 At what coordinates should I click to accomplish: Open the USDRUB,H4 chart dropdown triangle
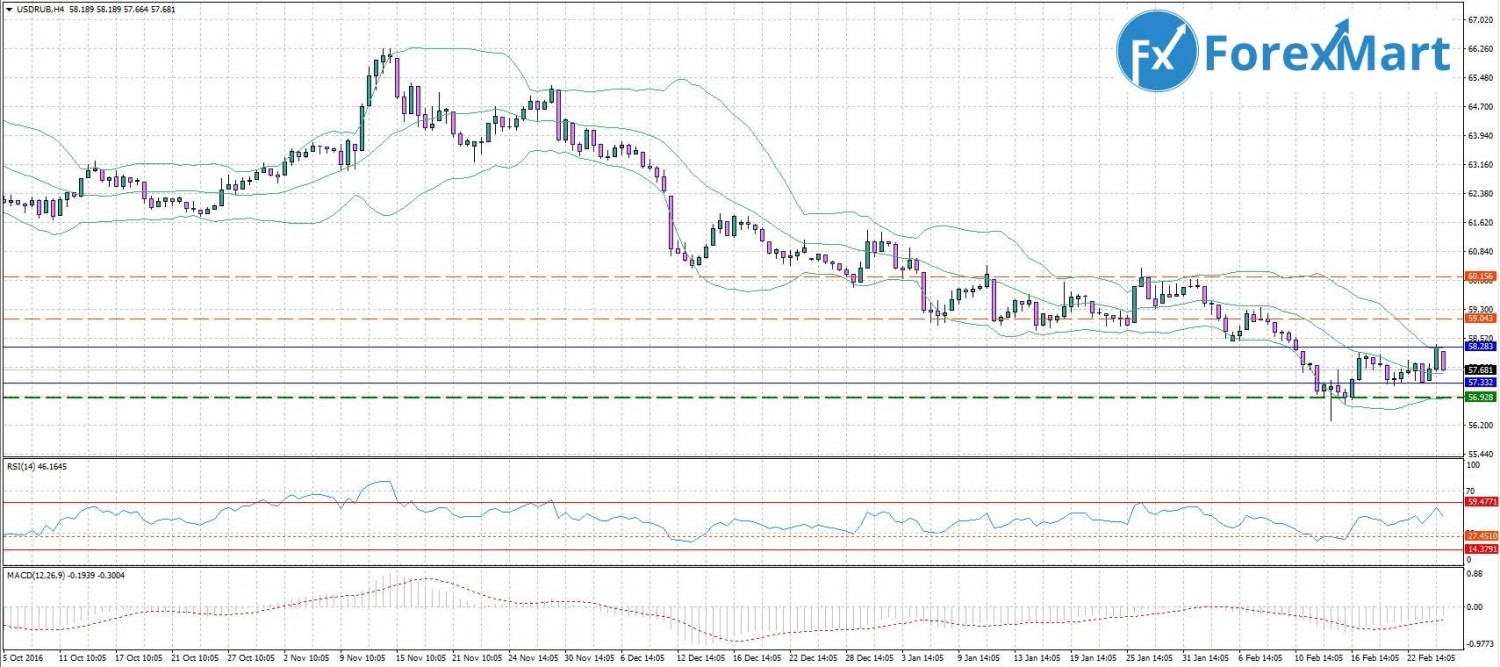7,8
